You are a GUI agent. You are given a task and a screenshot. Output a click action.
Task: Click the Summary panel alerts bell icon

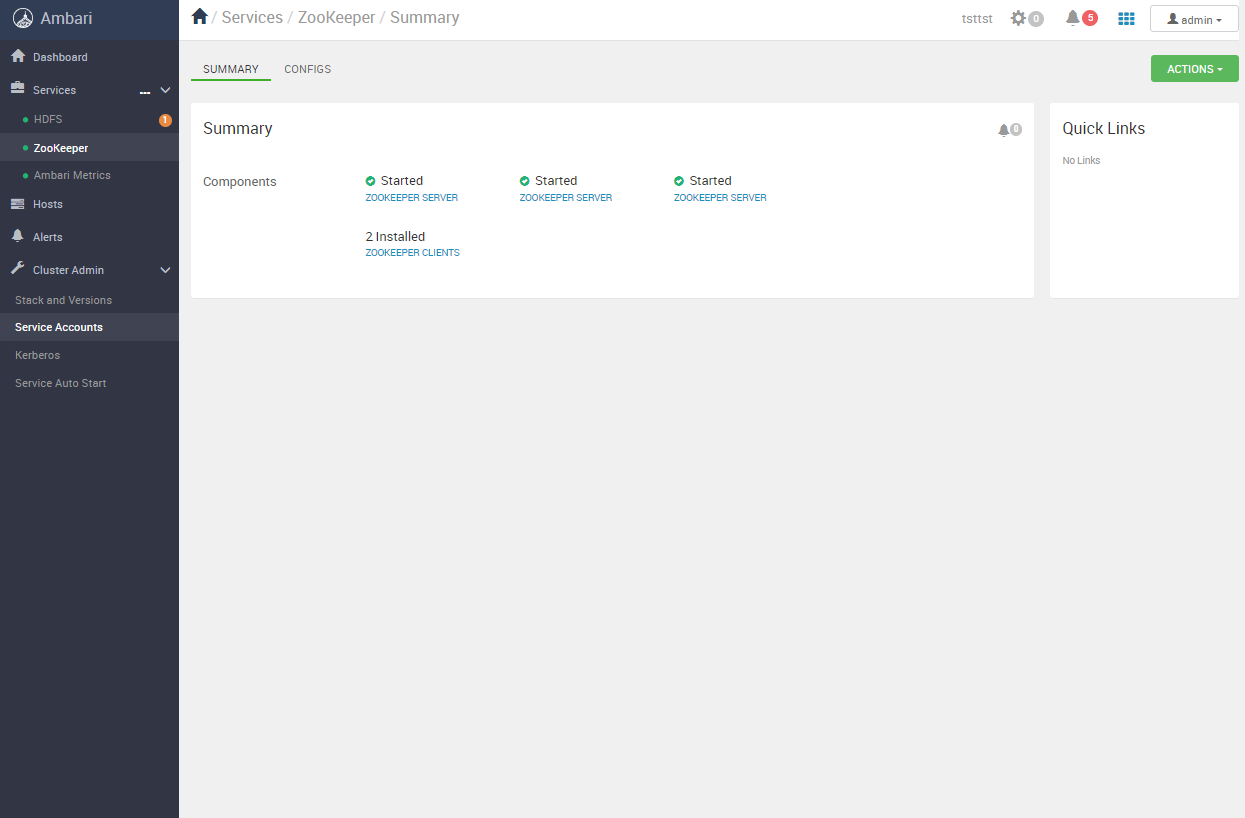[1003, 130]
